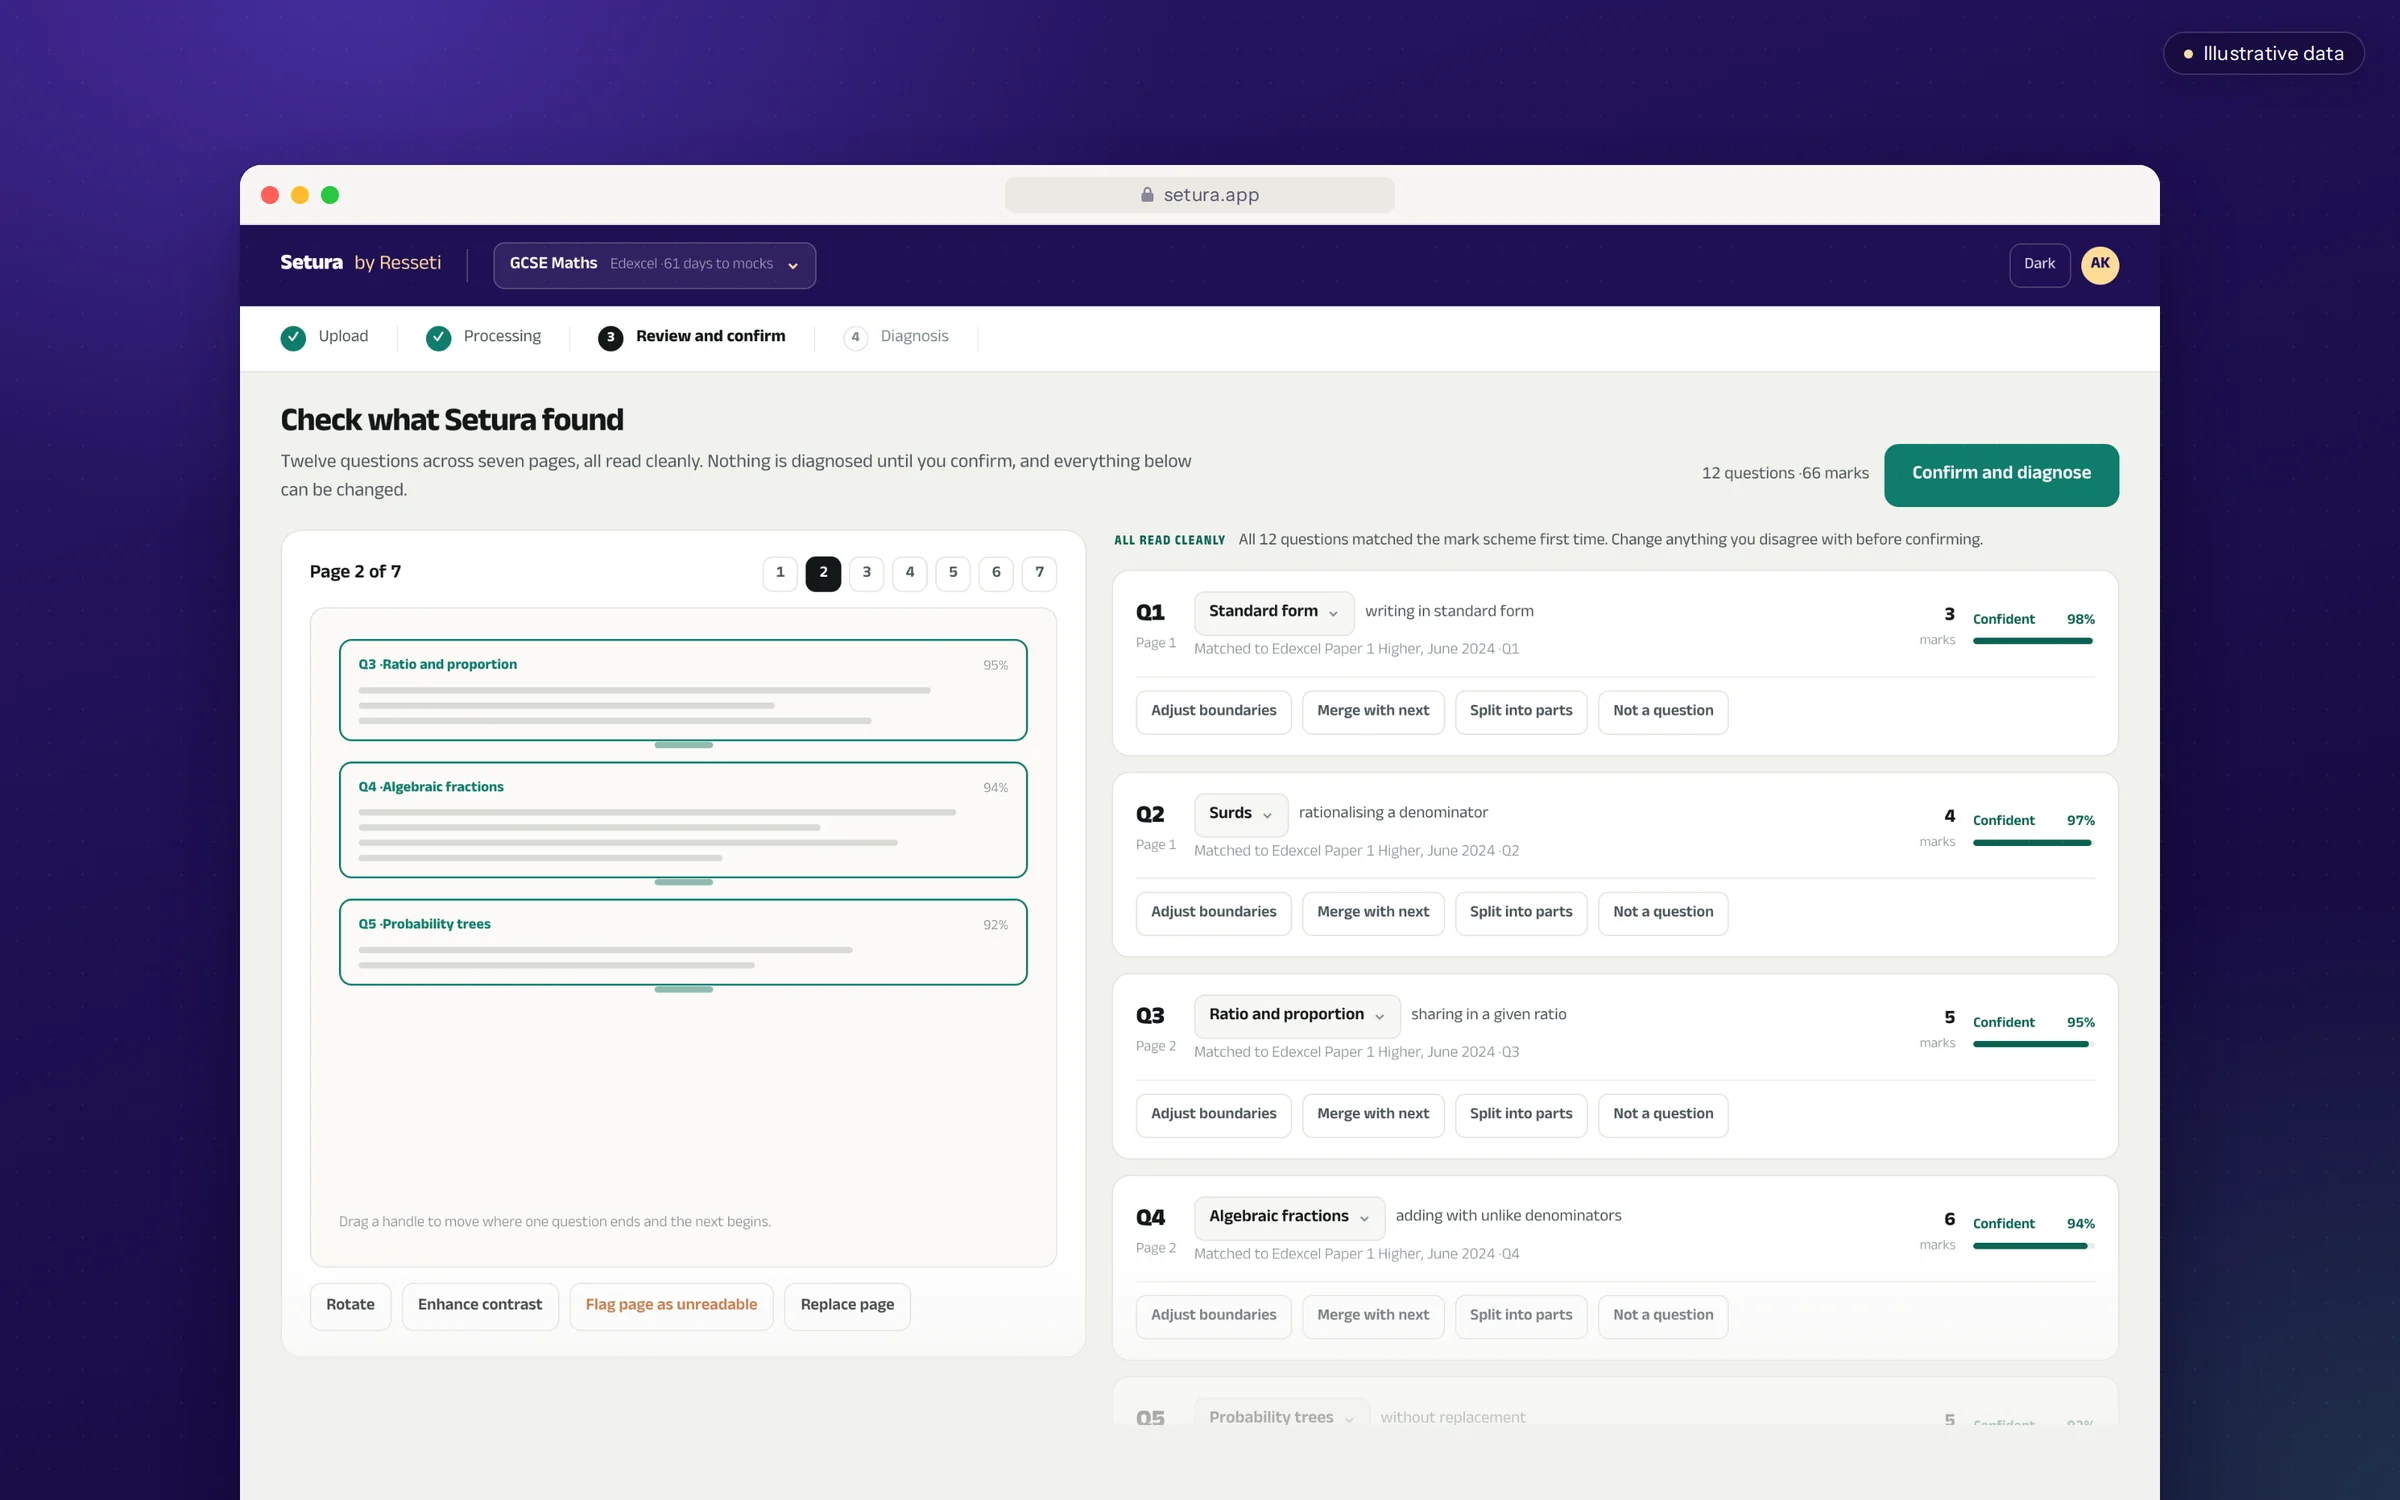Viewport: 2400px width, 1500px height.
Task: Click the "Page 2 of 7" heading
Action: pyautogui.click(x=355, y=572)
